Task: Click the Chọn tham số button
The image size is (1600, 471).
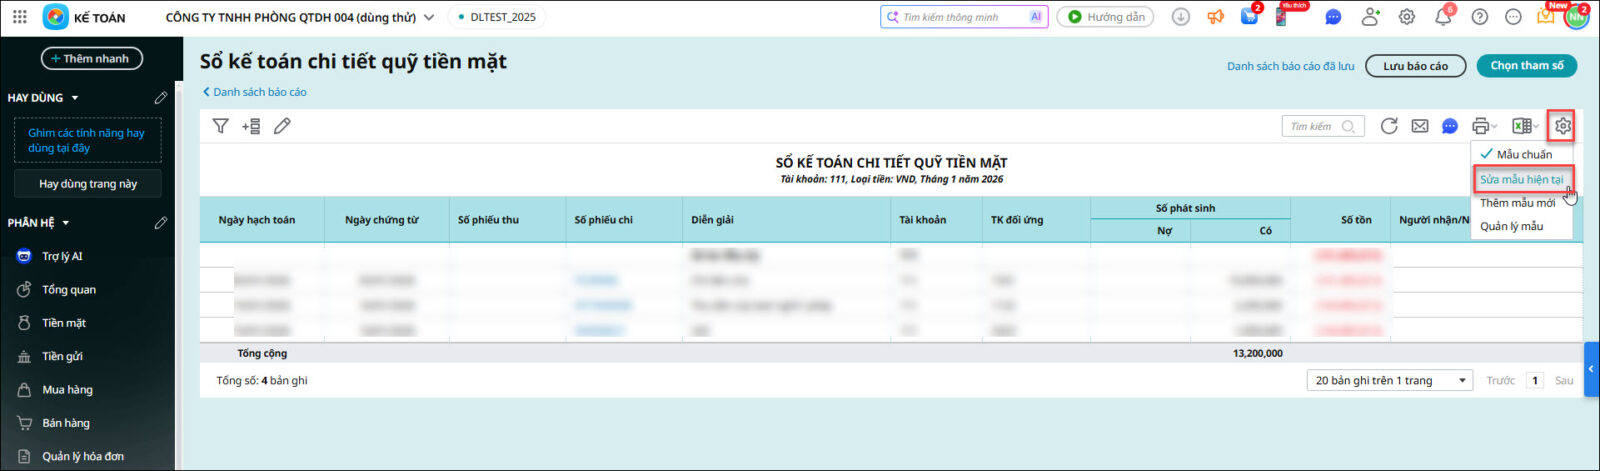Action: [1526, 66]
